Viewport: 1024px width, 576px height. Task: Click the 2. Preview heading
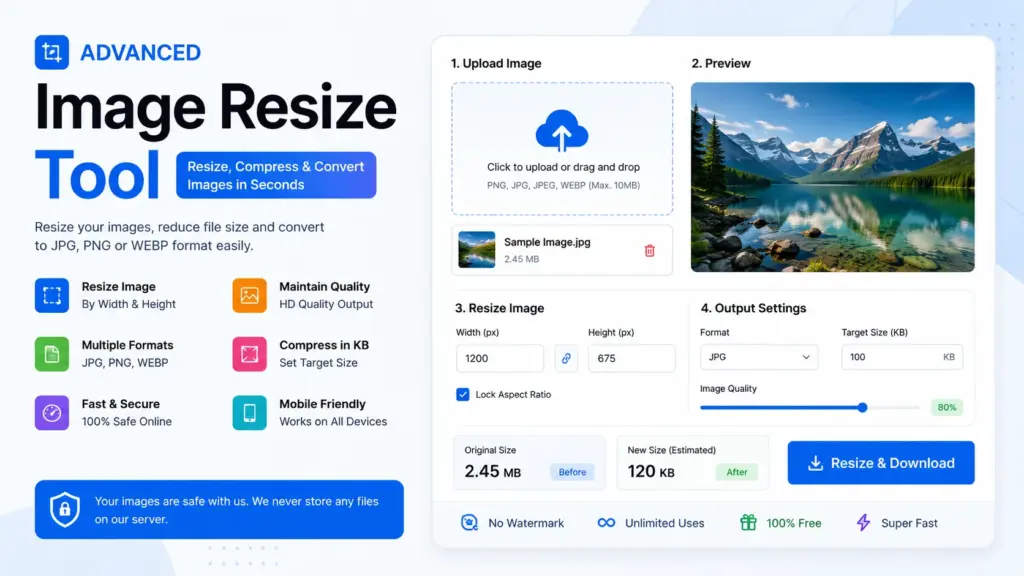pos(721,63)
